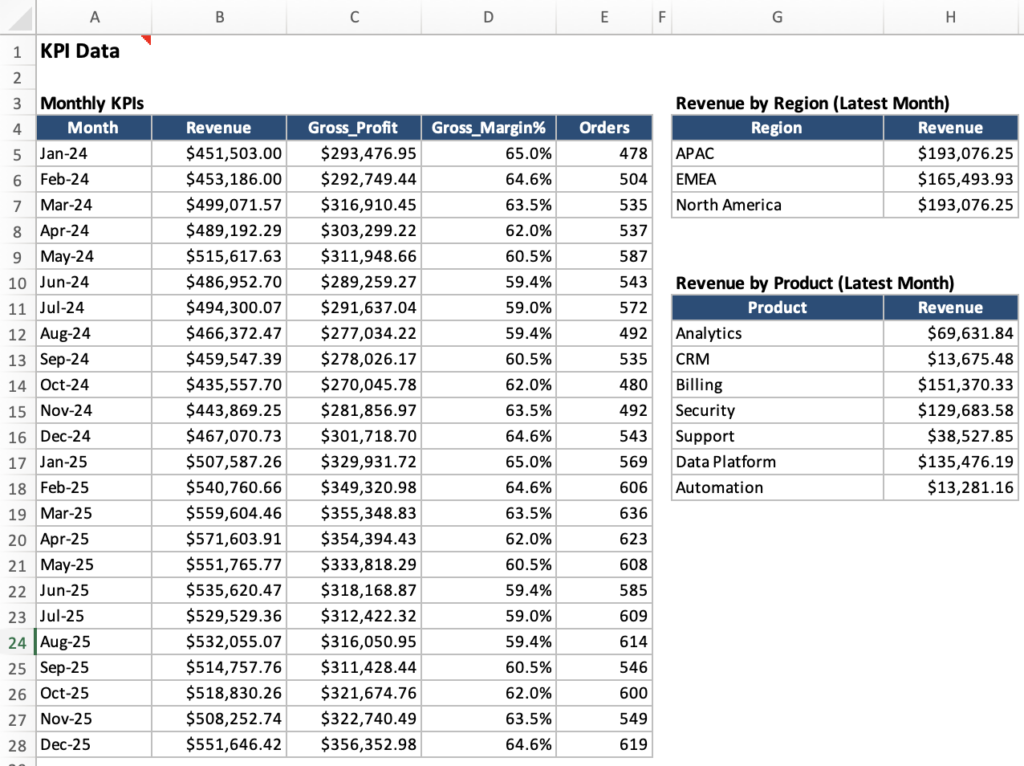The height and width of the screenshot is (766, 1024).
Task: Click the Monthly KPIs heading cell
Action: (93, 103)
